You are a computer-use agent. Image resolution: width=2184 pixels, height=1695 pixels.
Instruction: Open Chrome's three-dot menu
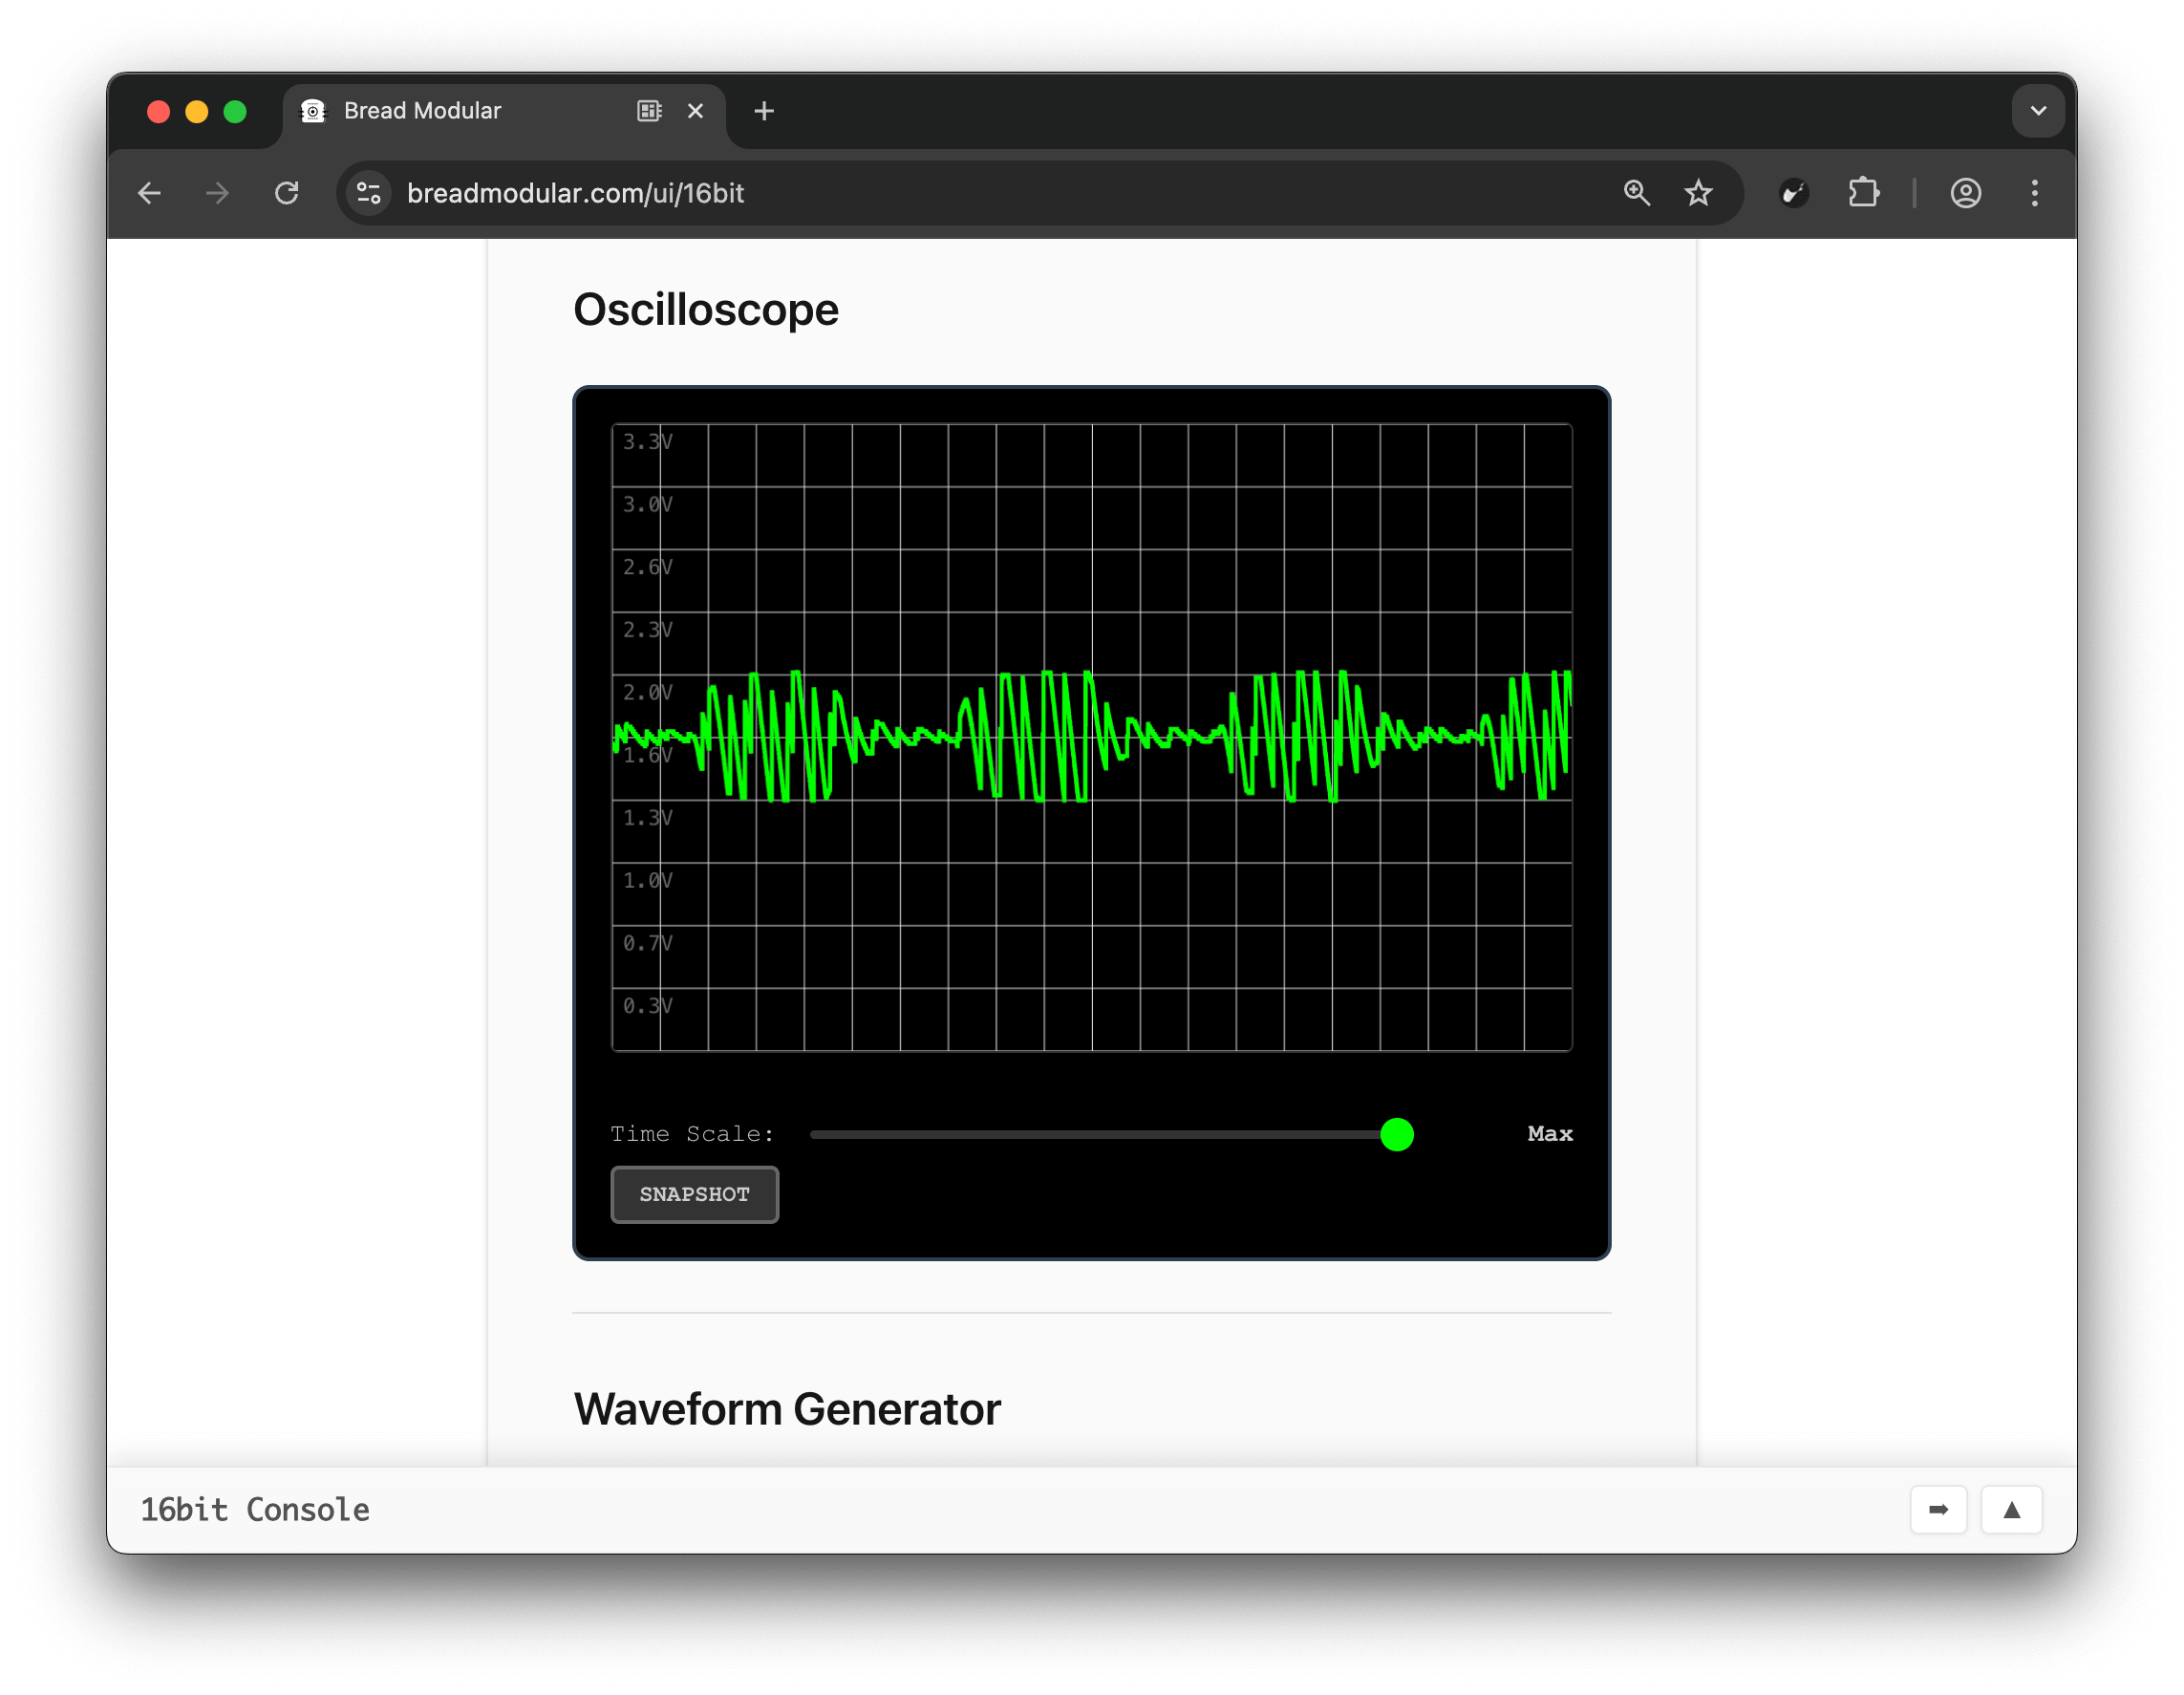pos(2035,193)
